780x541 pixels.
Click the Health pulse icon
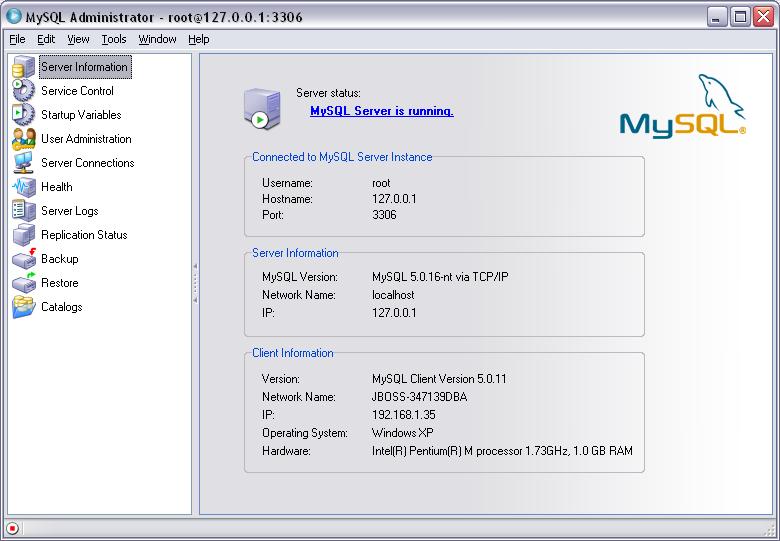[23, 187]
